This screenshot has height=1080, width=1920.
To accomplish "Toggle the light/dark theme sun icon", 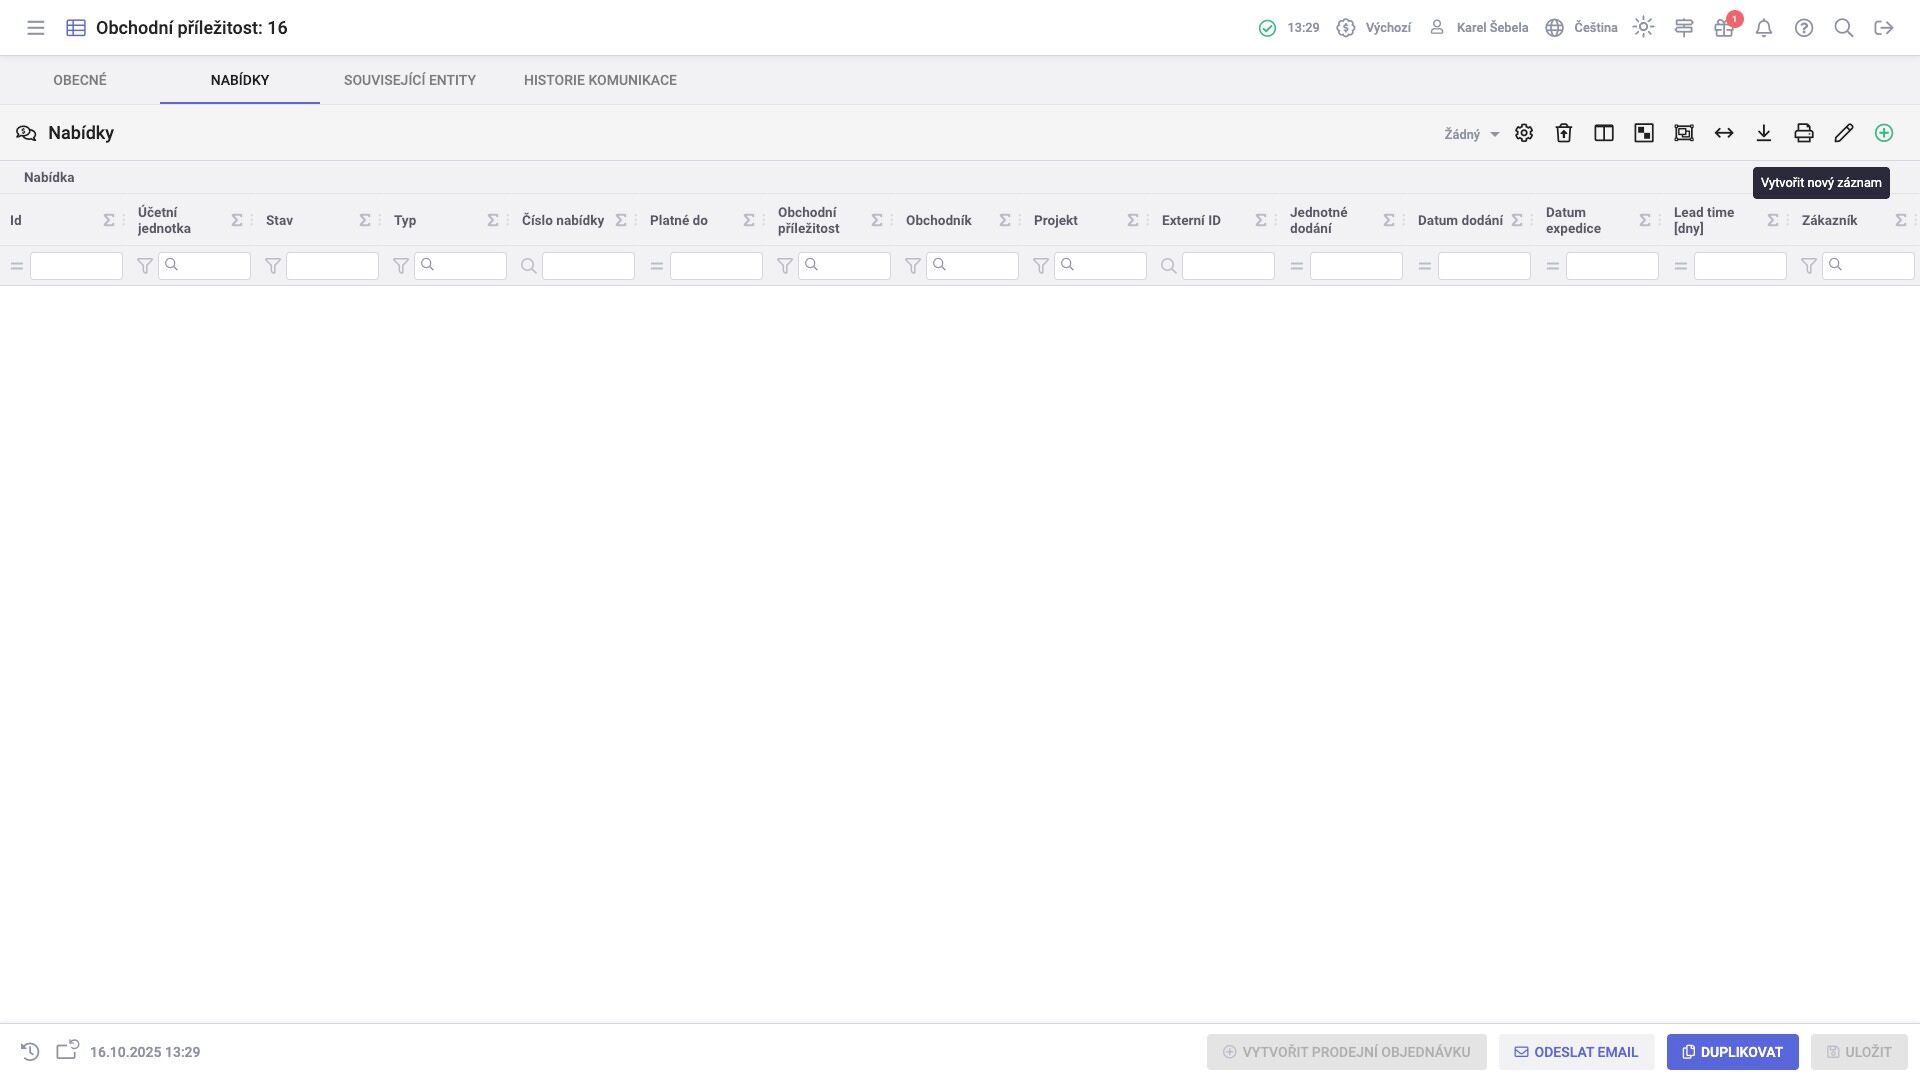I will tap(1643, 28).
